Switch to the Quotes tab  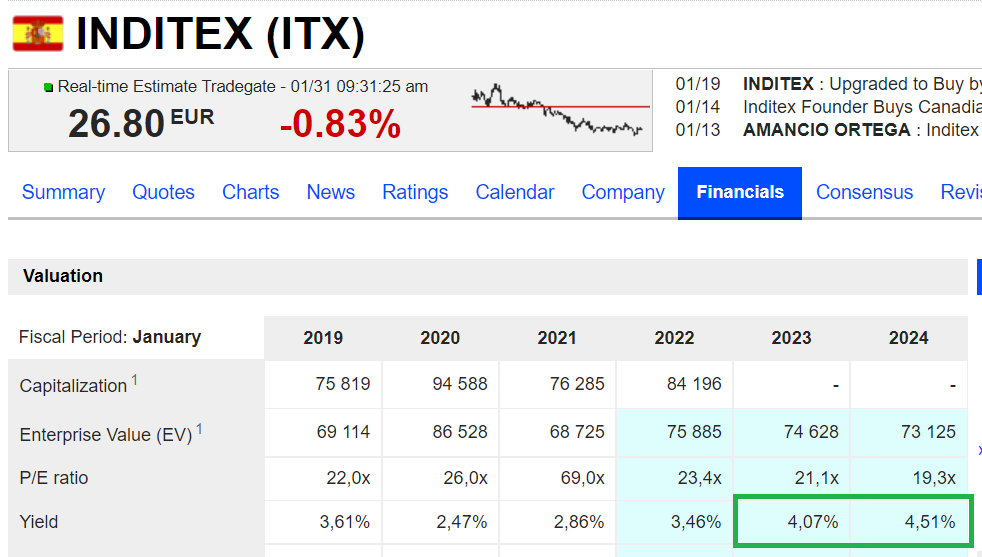pos(163,192)
